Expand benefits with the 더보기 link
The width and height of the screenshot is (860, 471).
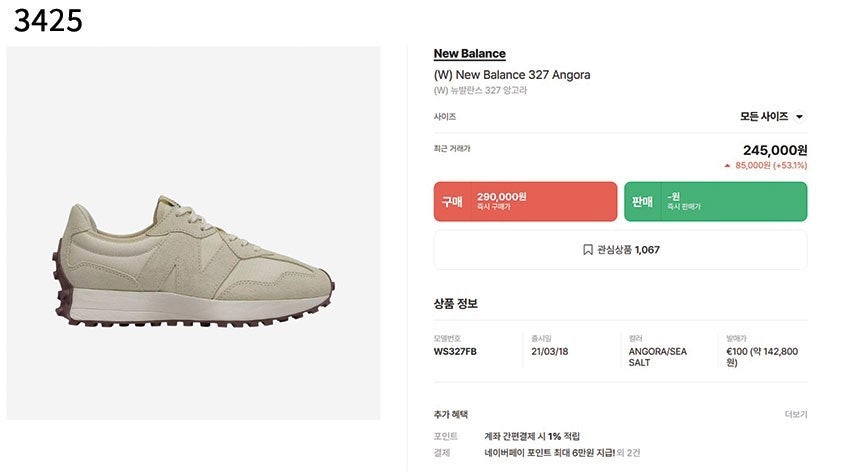pyautogui.click(x=795, y=414)
